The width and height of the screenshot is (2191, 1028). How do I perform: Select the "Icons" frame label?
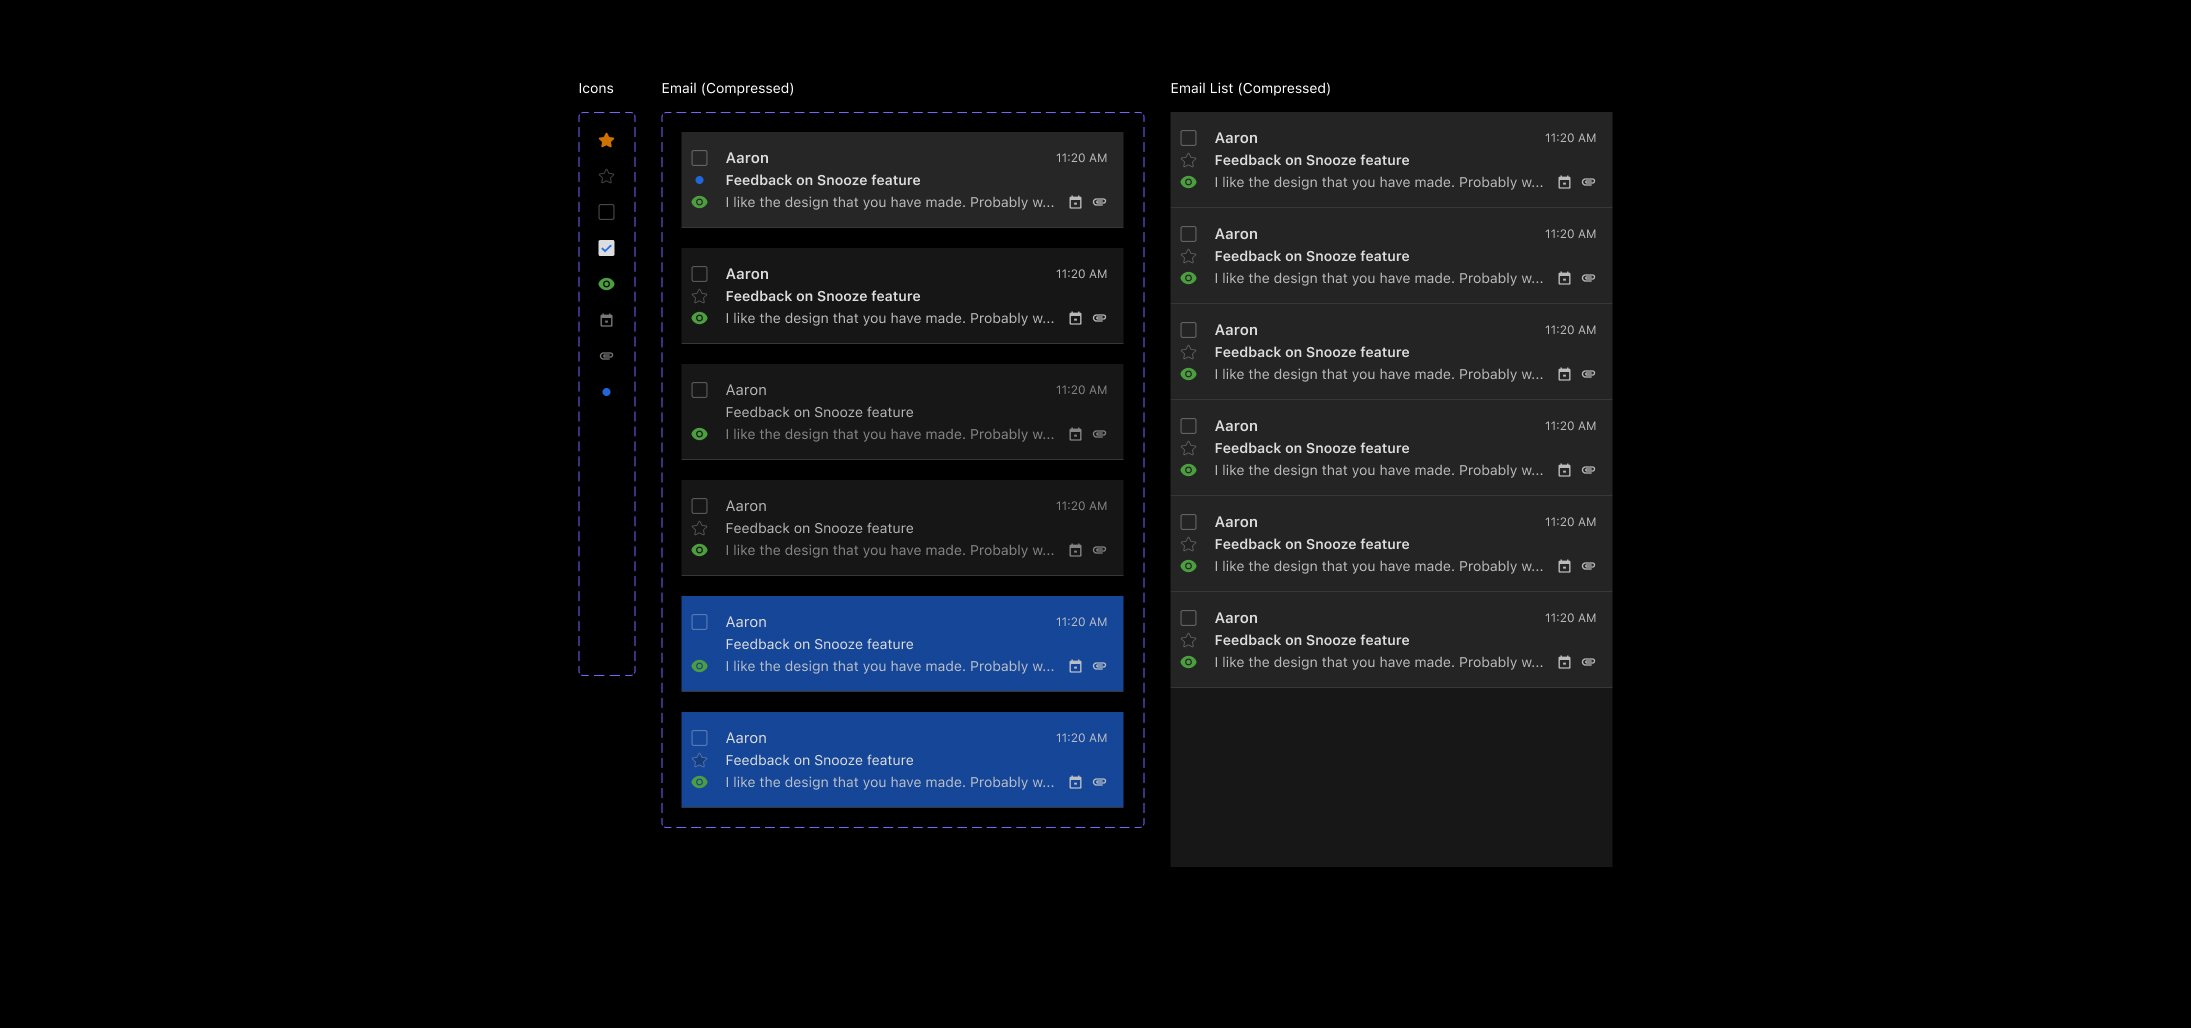[596, 88]
